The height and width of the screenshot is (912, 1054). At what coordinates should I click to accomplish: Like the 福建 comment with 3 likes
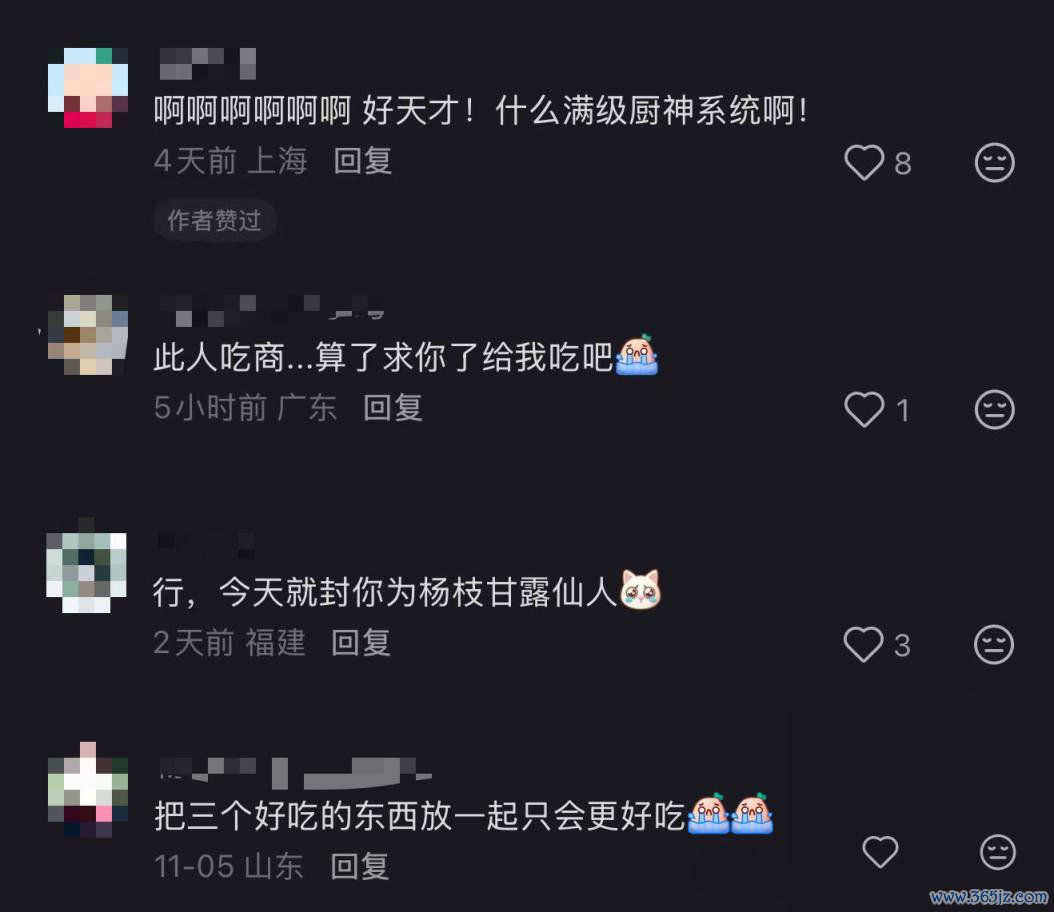coord(863,645)
